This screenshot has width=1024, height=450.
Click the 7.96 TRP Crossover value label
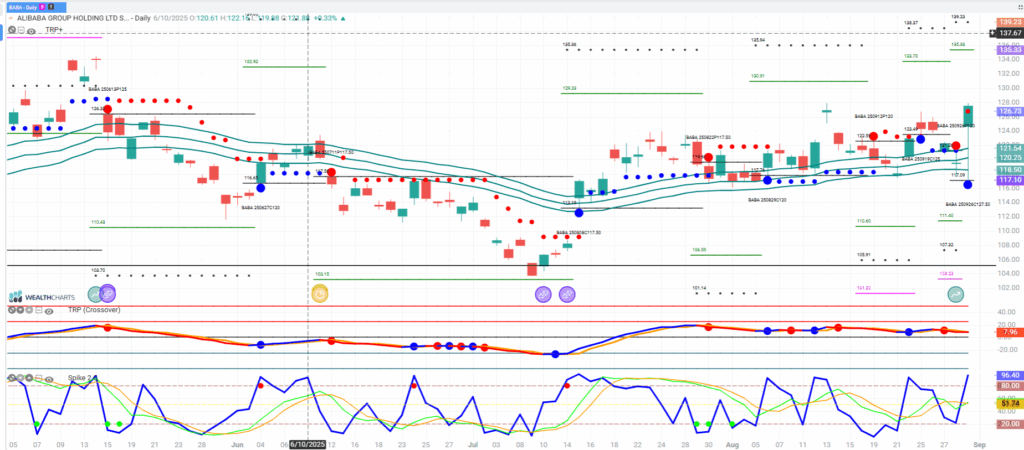click(x=1009, y=332)
